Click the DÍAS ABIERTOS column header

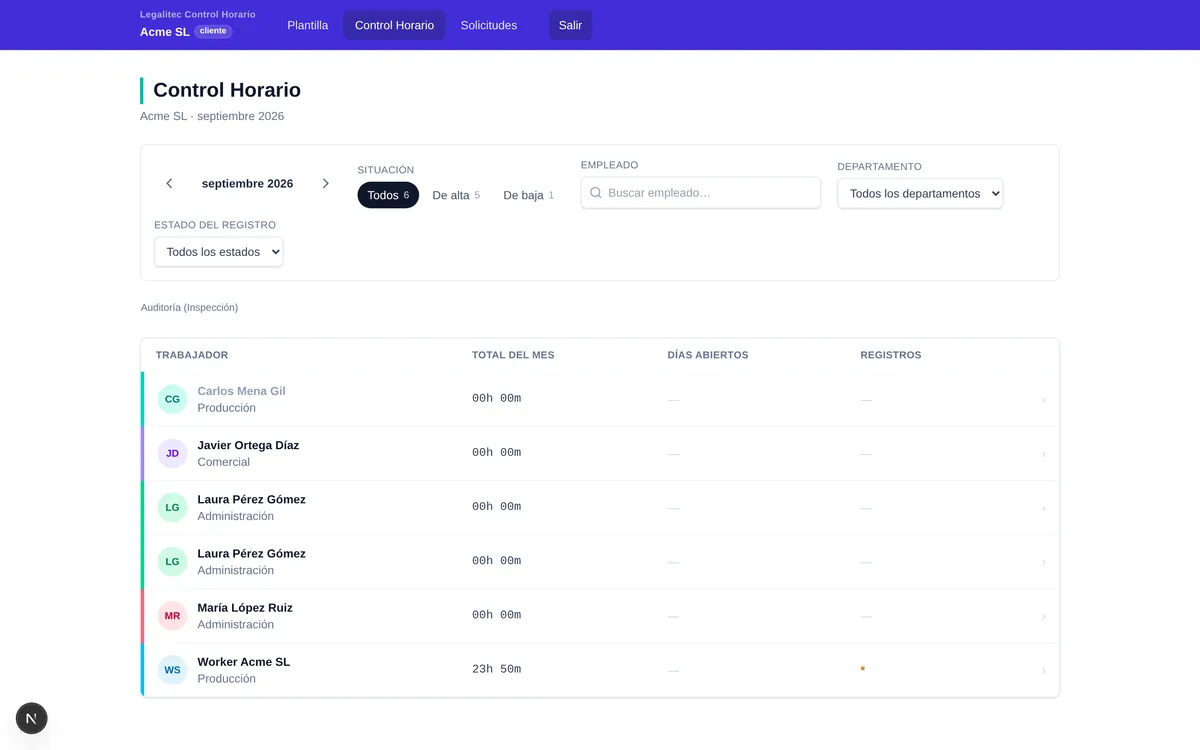708,355
